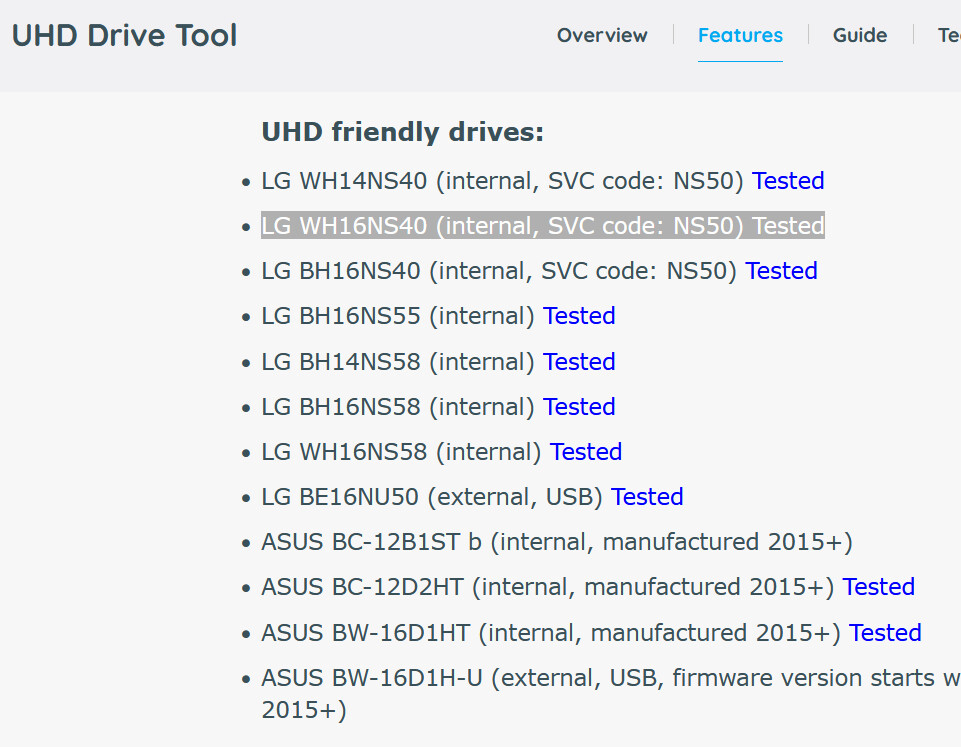Visit Tested link for LG BH16NS58
Image resolution: width=961 pixels, height=747 pixels.
point(579,407)
